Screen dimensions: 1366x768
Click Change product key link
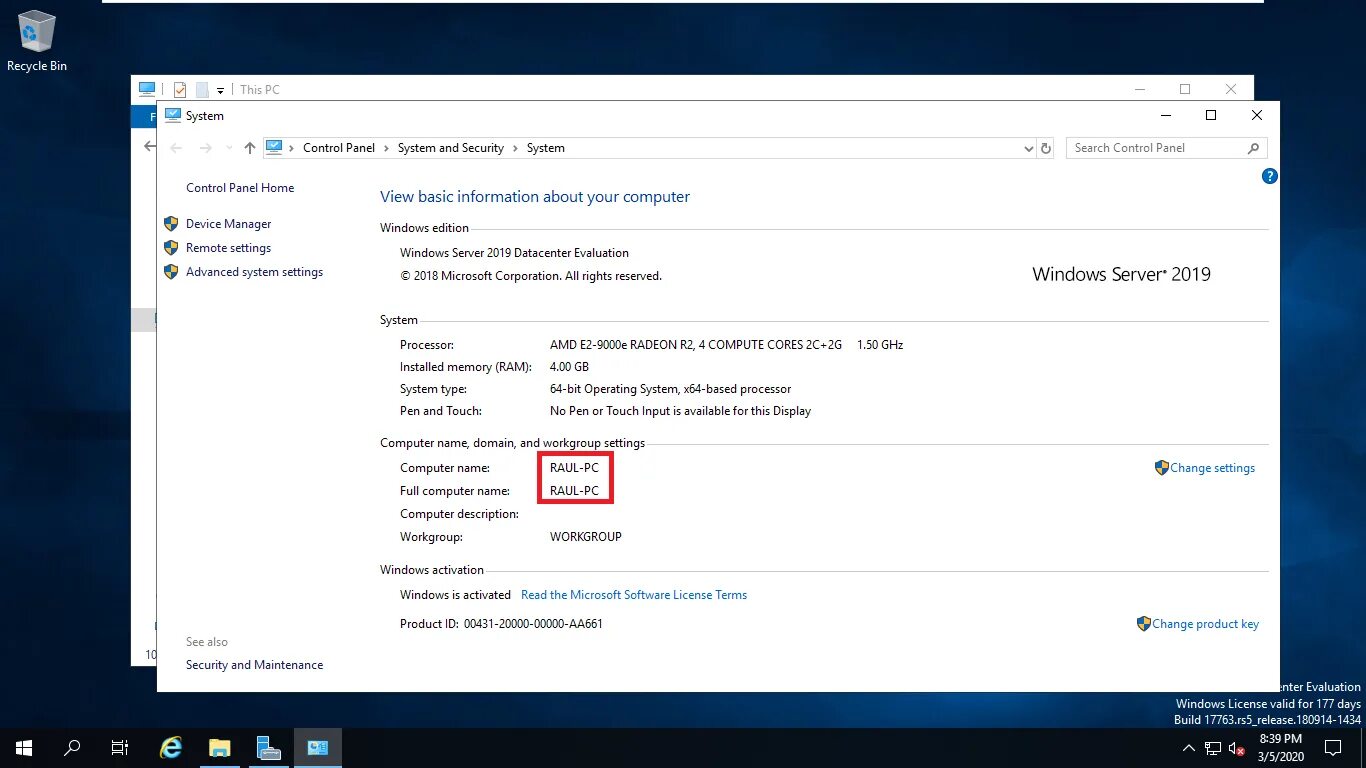[1205, 624]
